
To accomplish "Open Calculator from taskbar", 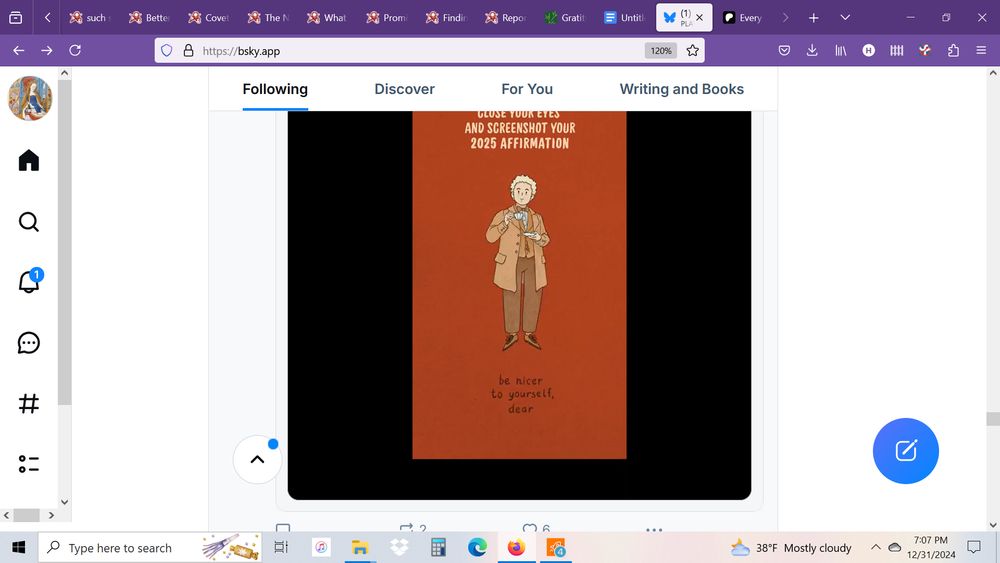I will click(x=438, y=547).
